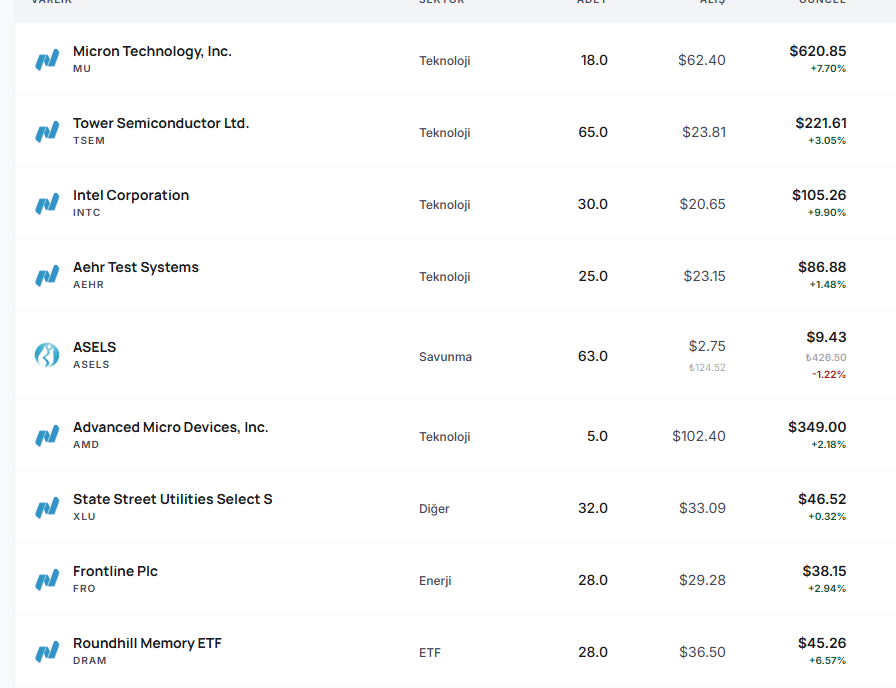
Task: Click purchase price $29.28
Action: 702,580
